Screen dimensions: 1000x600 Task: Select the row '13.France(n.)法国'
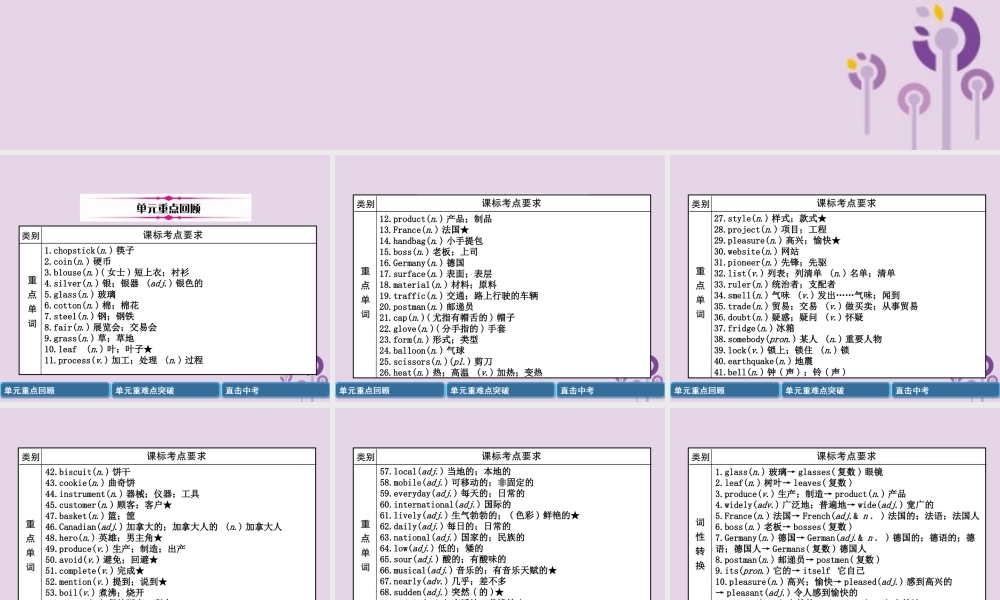coord(424,230)
